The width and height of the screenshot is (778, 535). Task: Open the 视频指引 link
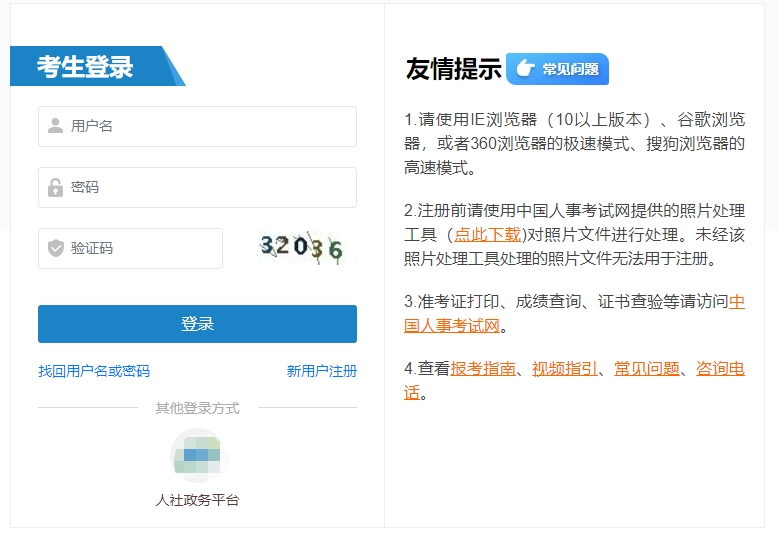point(565,368)
